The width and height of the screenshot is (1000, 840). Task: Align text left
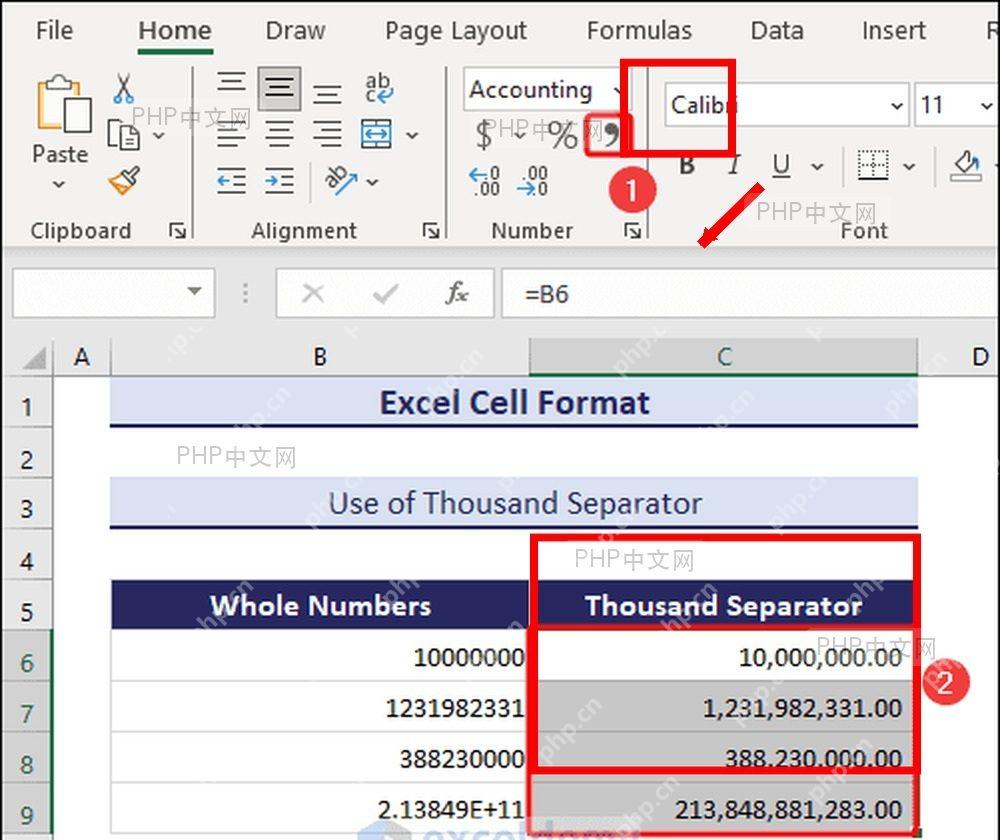[231, 135]
